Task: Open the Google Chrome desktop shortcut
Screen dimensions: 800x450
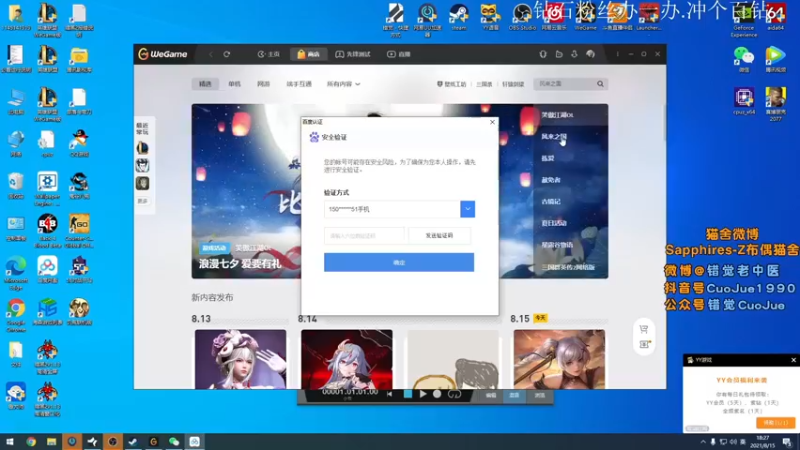Action: (x=16, y=315)
